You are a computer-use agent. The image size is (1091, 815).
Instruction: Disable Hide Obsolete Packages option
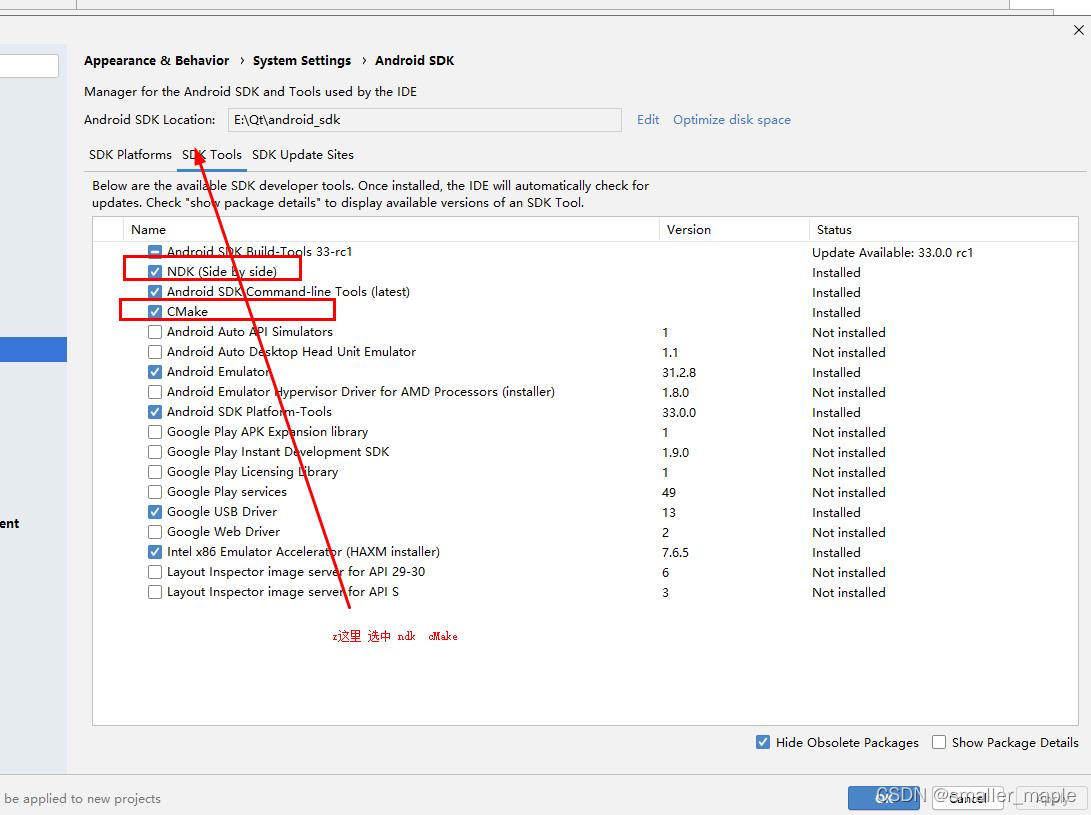(763, 743)
